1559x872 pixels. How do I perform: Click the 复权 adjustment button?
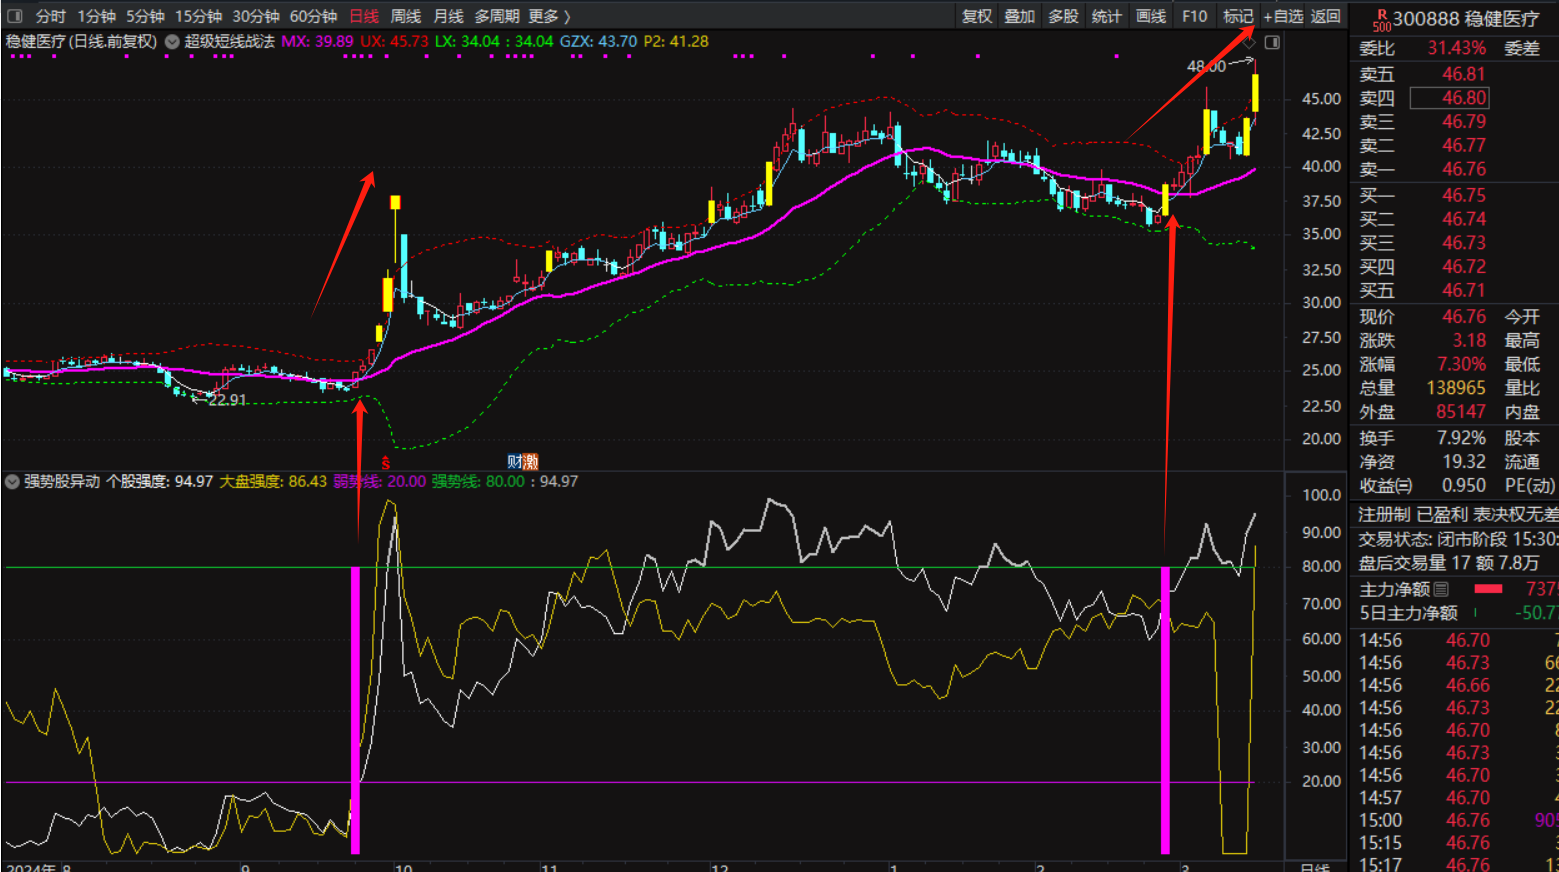click(x=977, y=16)
